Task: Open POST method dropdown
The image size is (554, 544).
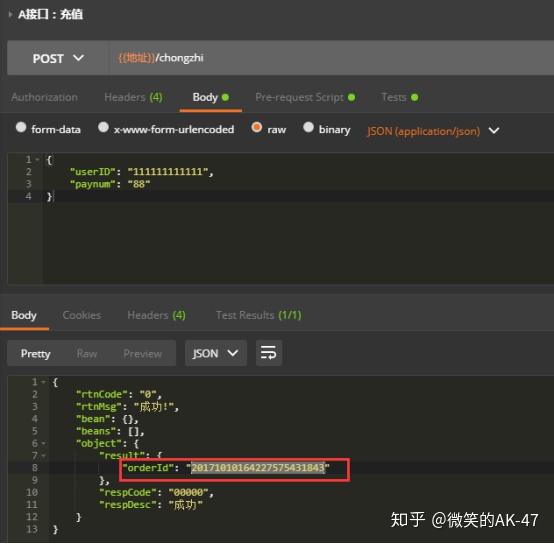Action: pyautogui.click(x=58, y=58)
